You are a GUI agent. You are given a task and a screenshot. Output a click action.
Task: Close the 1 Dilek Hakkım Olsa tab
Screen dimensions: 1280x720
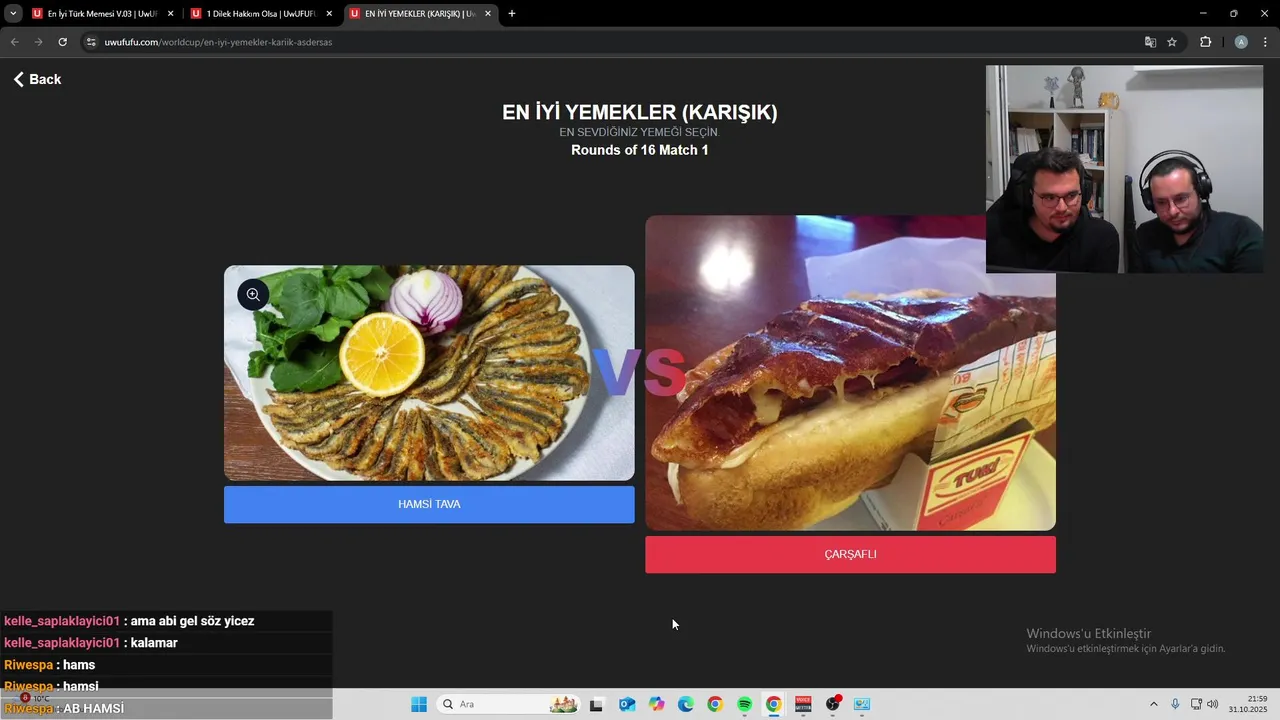(x=329, y=14)
